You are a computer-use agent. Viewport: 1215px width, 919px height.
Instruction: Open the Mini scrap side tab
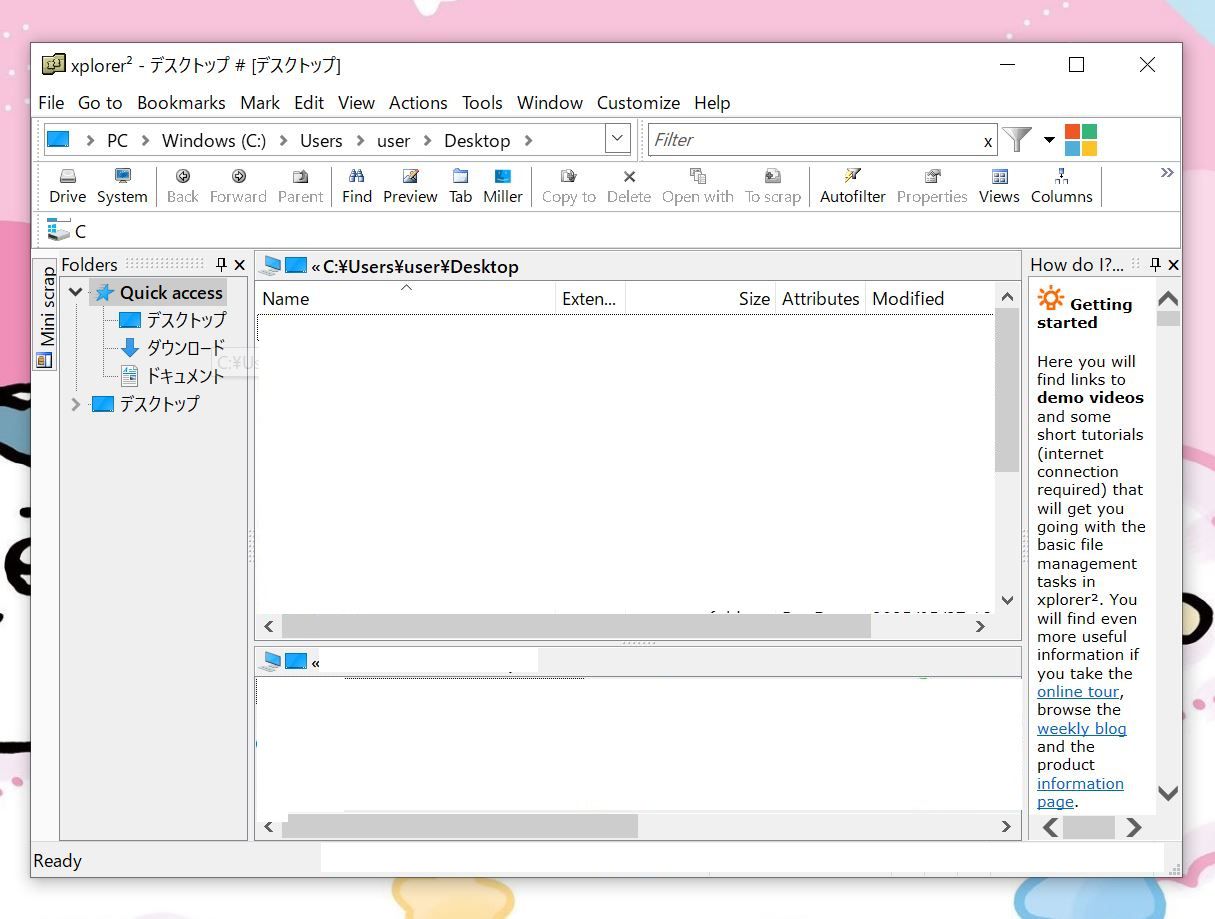(x=45, y=316)
